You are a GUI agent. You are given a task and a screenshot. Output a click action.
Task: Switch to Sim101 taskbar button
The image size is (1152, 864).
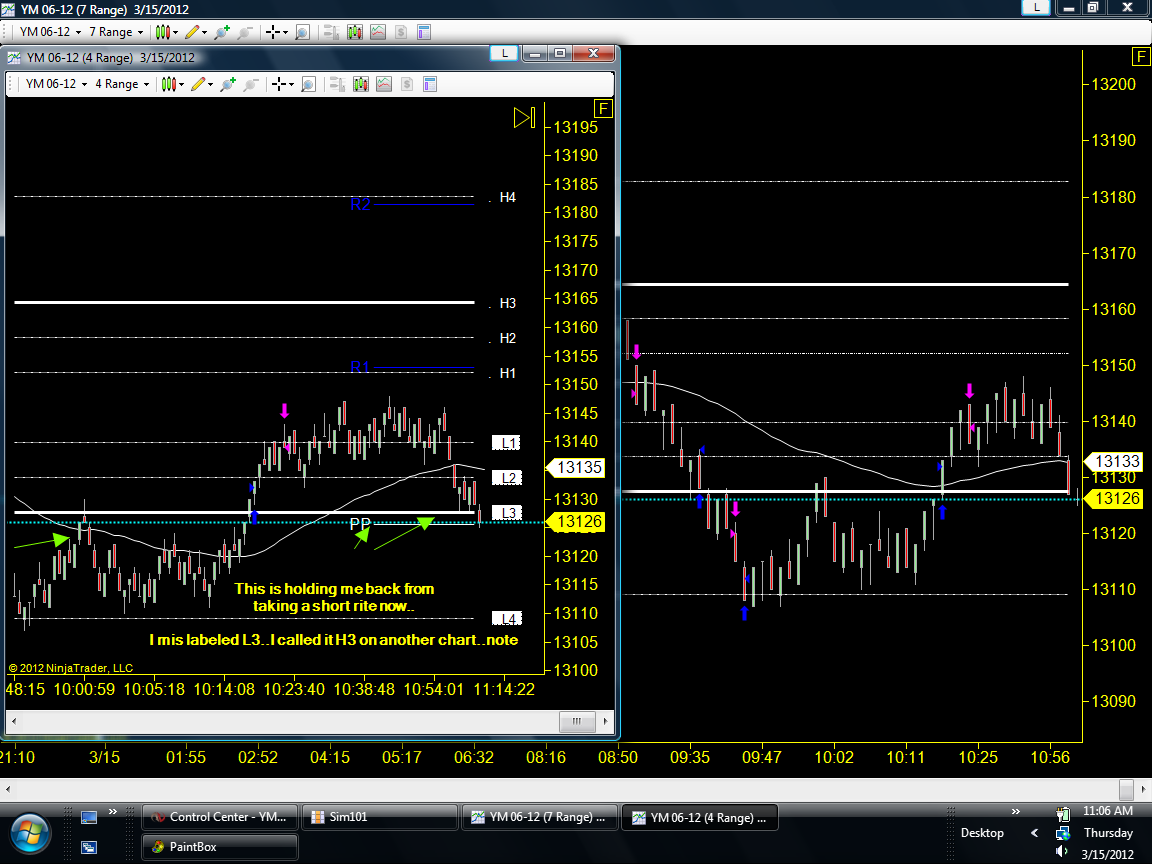coord(379,817)
